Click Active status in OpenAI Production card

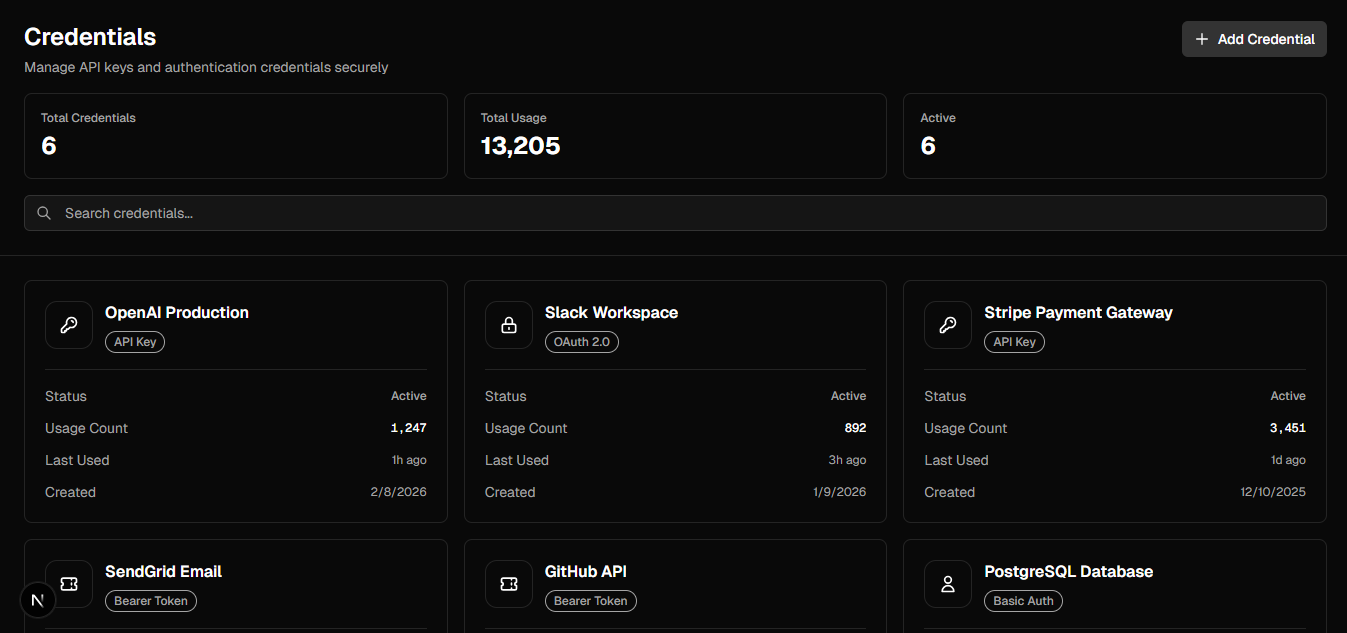(x=409, y=396)
